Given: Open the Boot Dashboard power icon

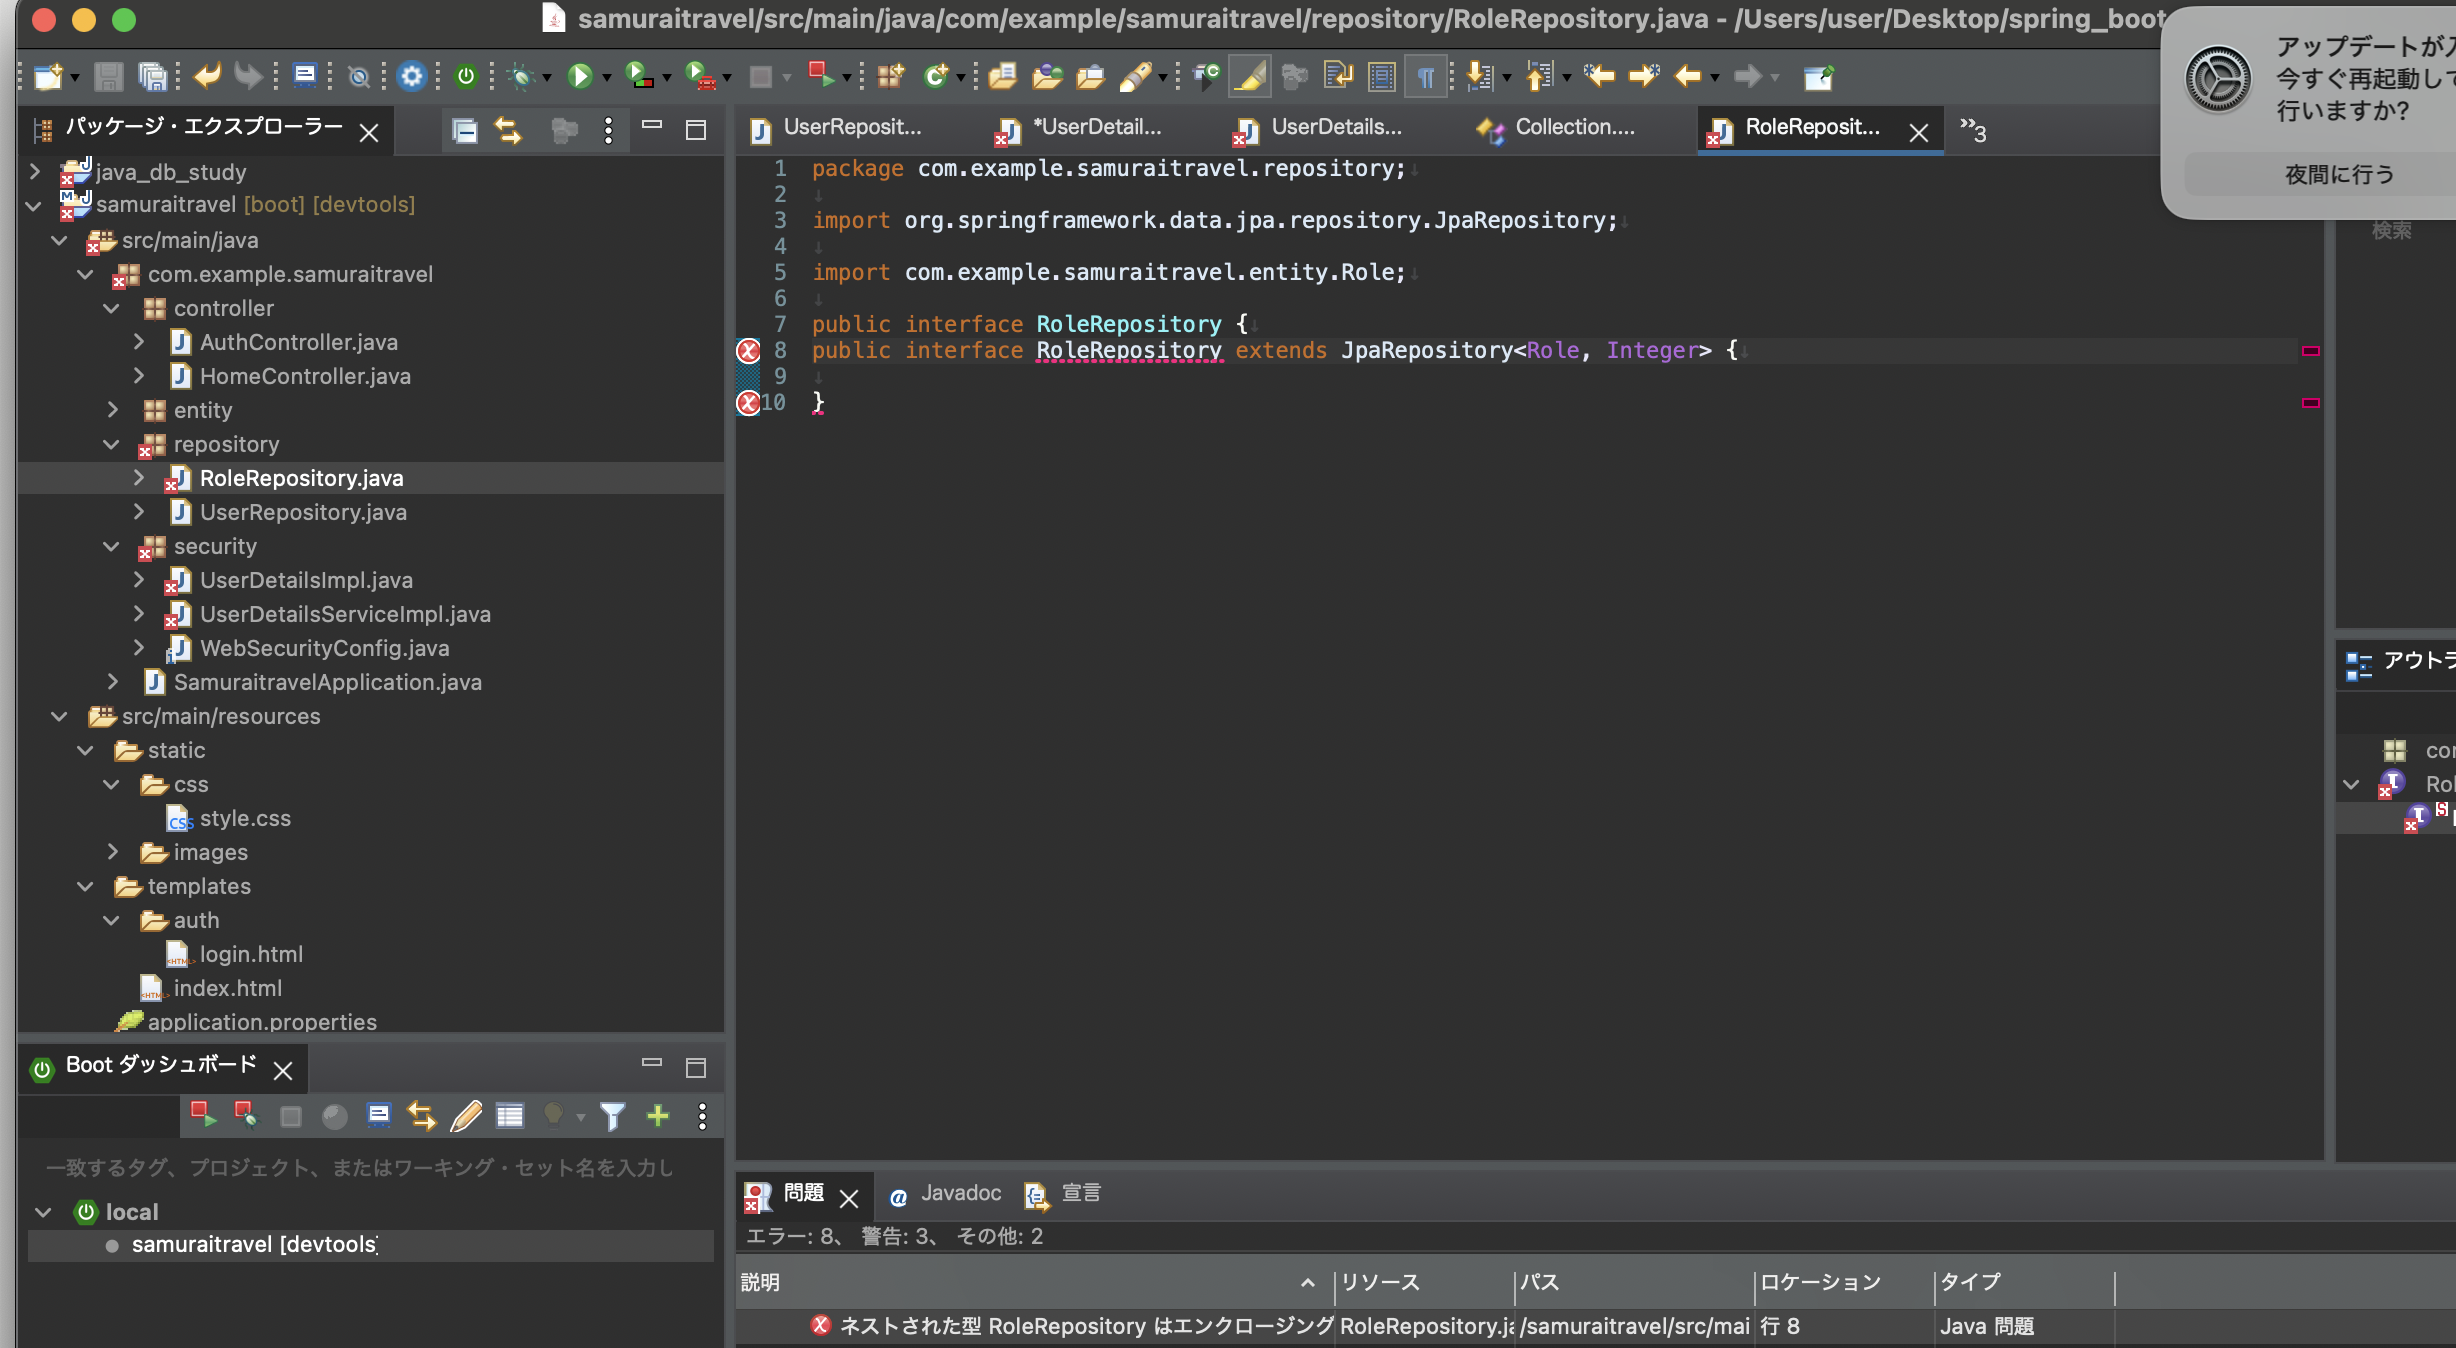Looking at the screenshot, I should coord(466,76).
